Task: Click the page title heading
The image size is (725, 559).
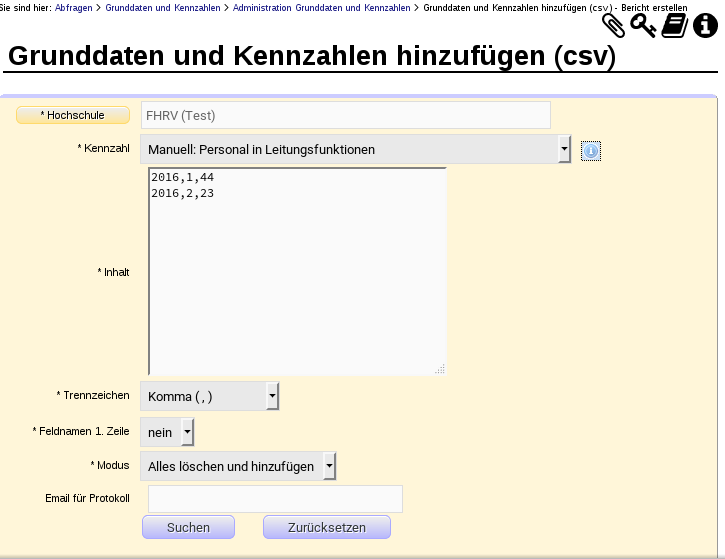Action: tap(311, 57)
